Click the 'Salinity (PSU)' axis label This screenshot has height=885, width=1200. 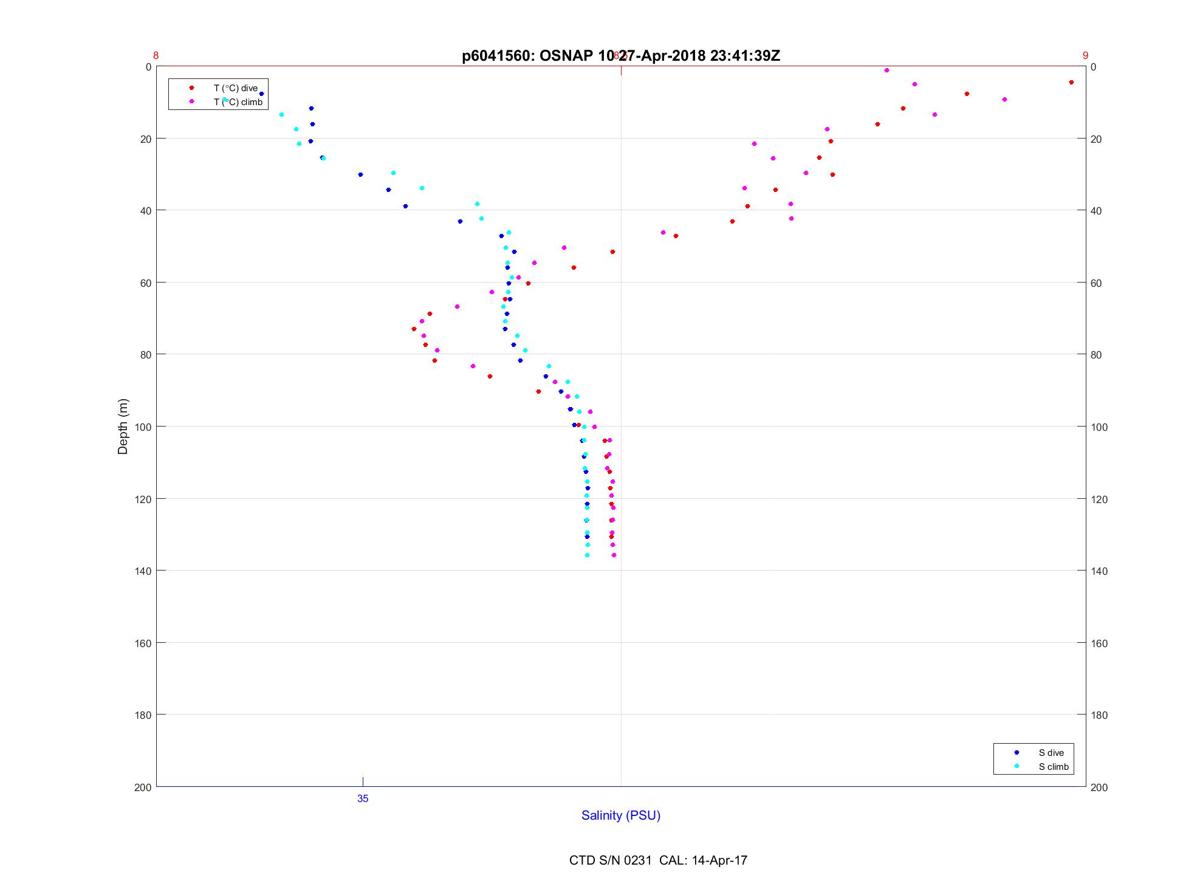621,816
